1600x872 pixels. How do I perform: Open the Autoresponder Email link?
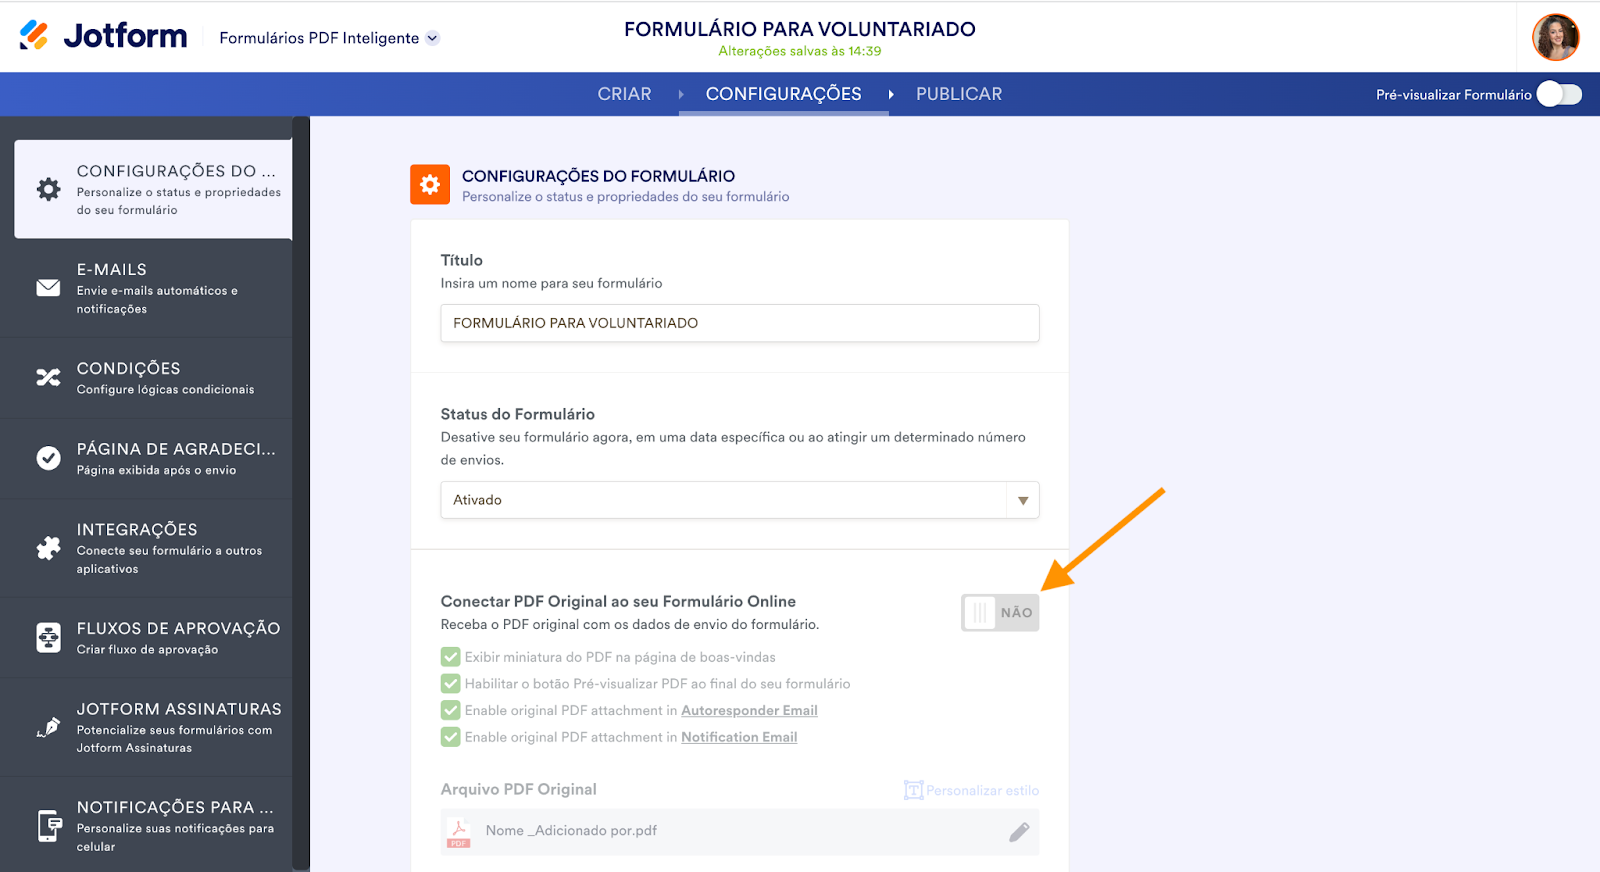tap(749, 710)
